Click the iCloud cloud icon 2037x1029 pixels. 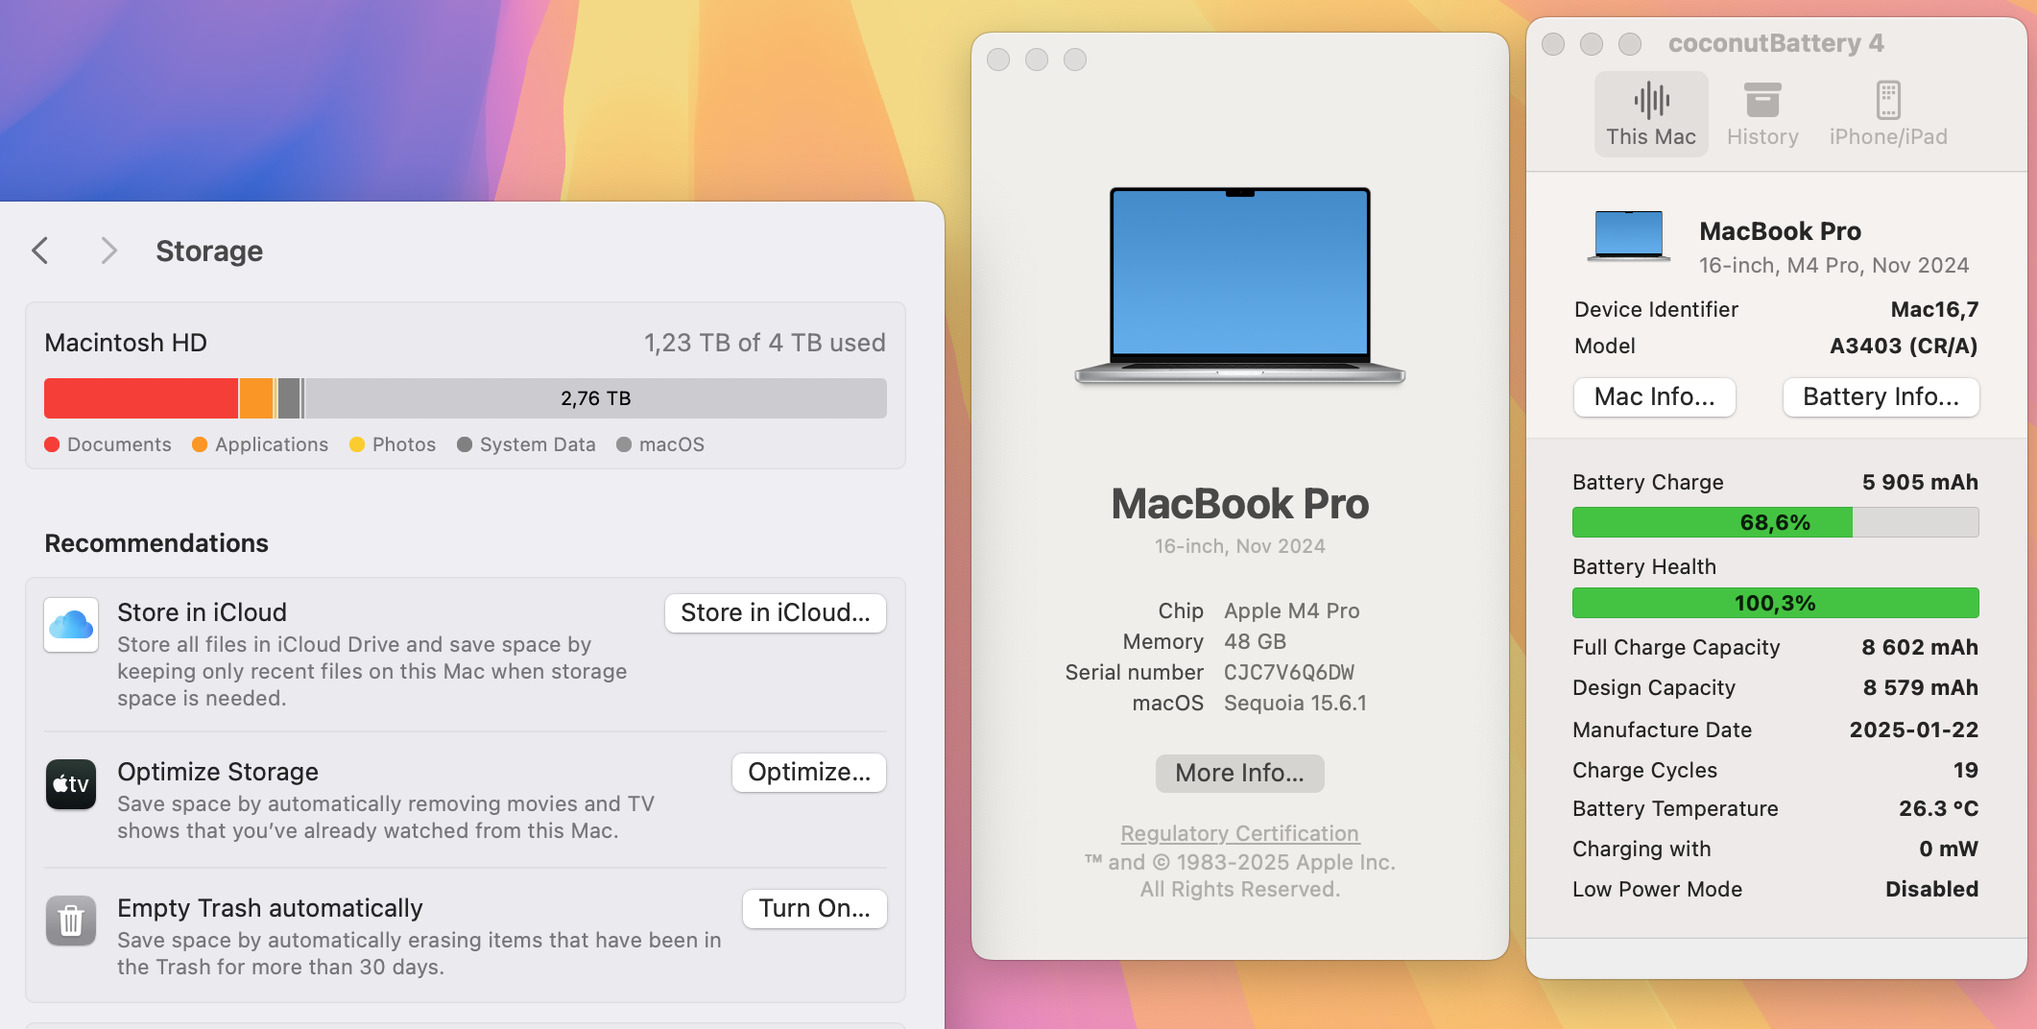click(x=71, y=625)
